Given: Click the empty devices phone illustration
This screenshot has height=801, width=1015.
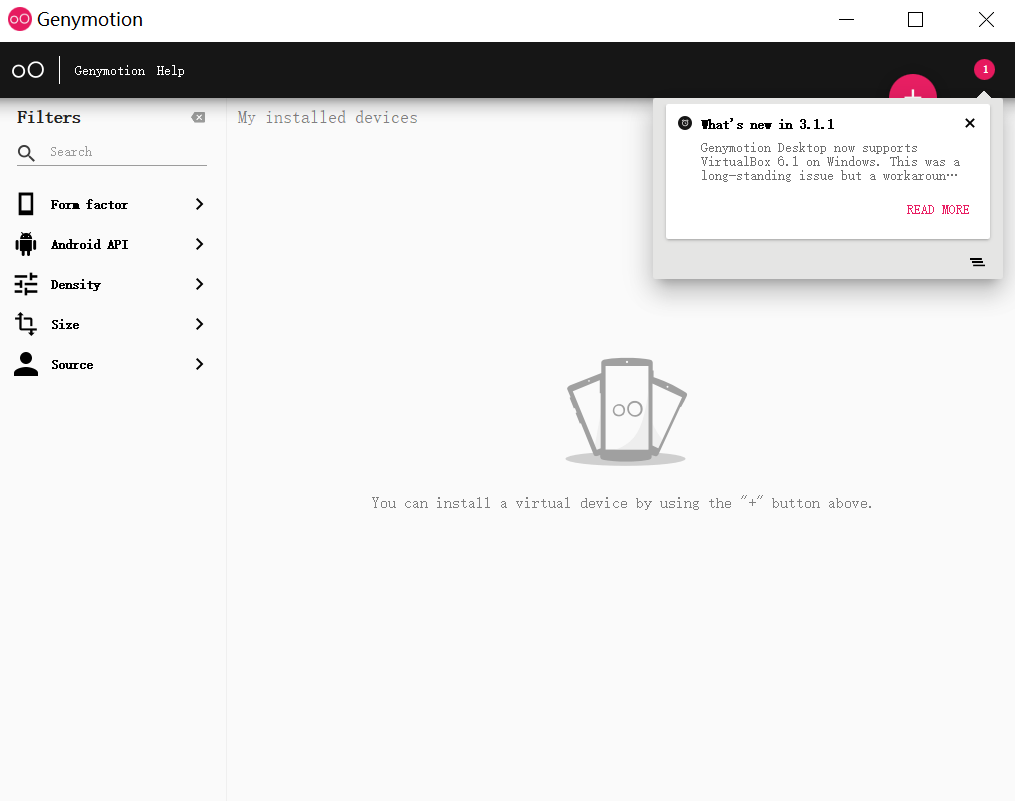Looking at the screenshot, I should [626, 412].
